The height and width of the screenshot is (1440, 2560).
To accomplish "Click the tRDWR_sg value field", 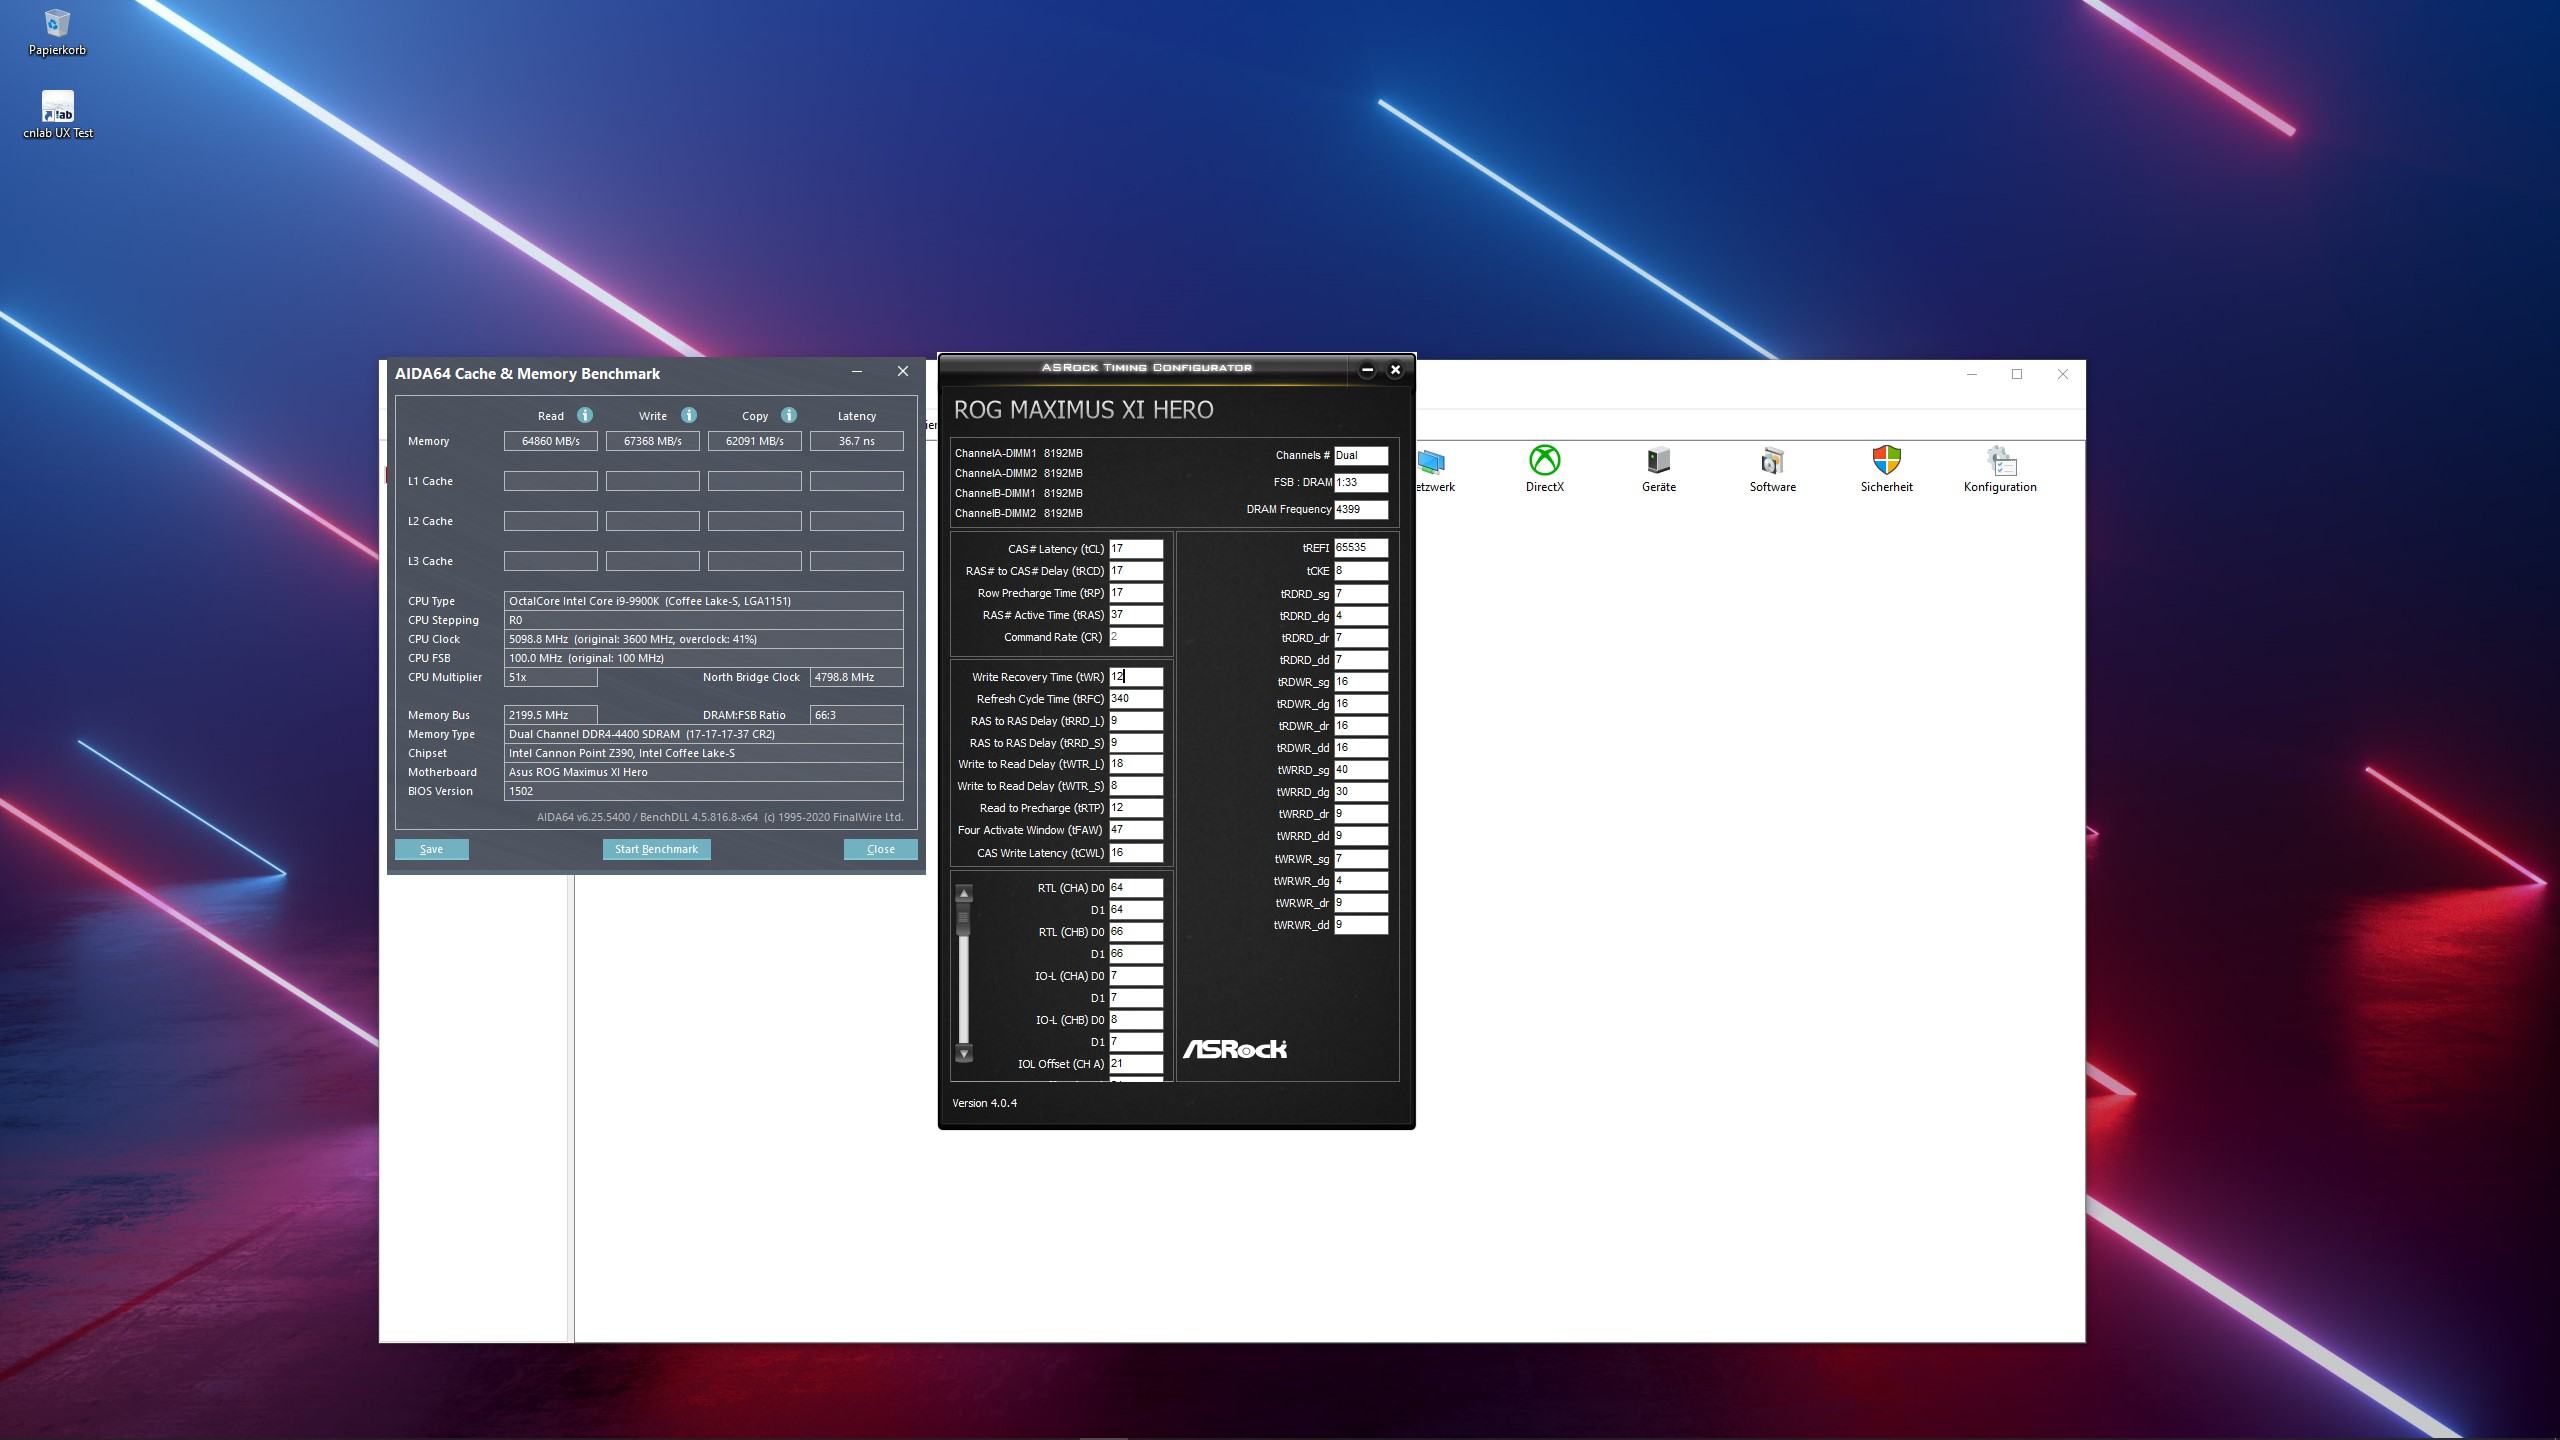I will point(1361,682).
